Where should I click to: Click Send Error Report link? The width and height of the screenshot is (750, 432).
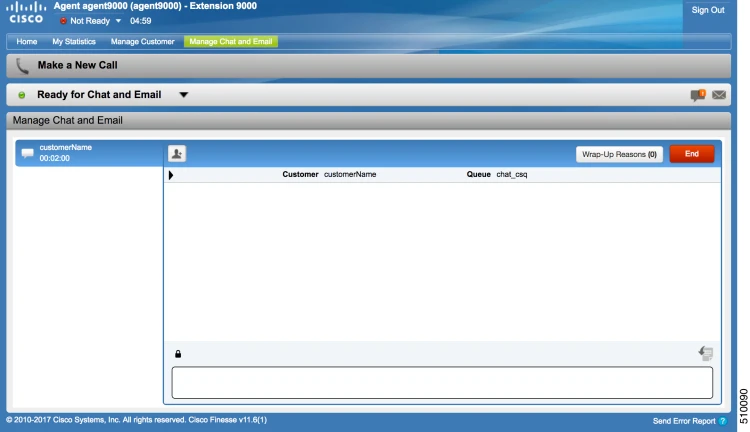pos(684,421)
